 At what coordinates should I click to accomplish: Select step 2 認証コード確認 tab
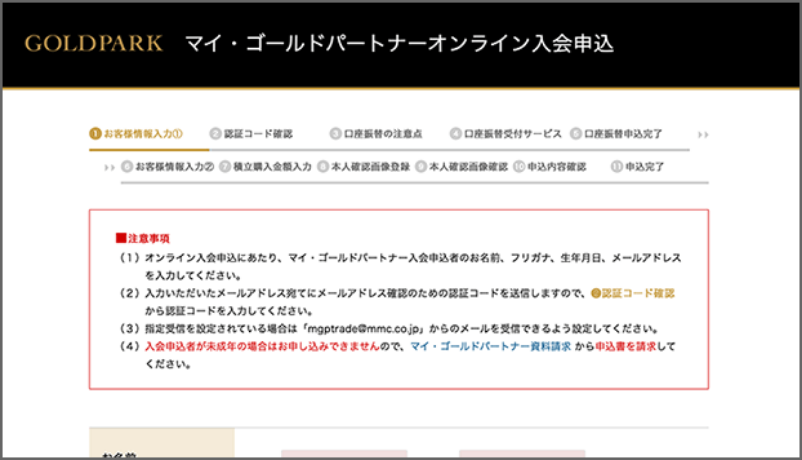pyautogui.click(x=251, y=134)
